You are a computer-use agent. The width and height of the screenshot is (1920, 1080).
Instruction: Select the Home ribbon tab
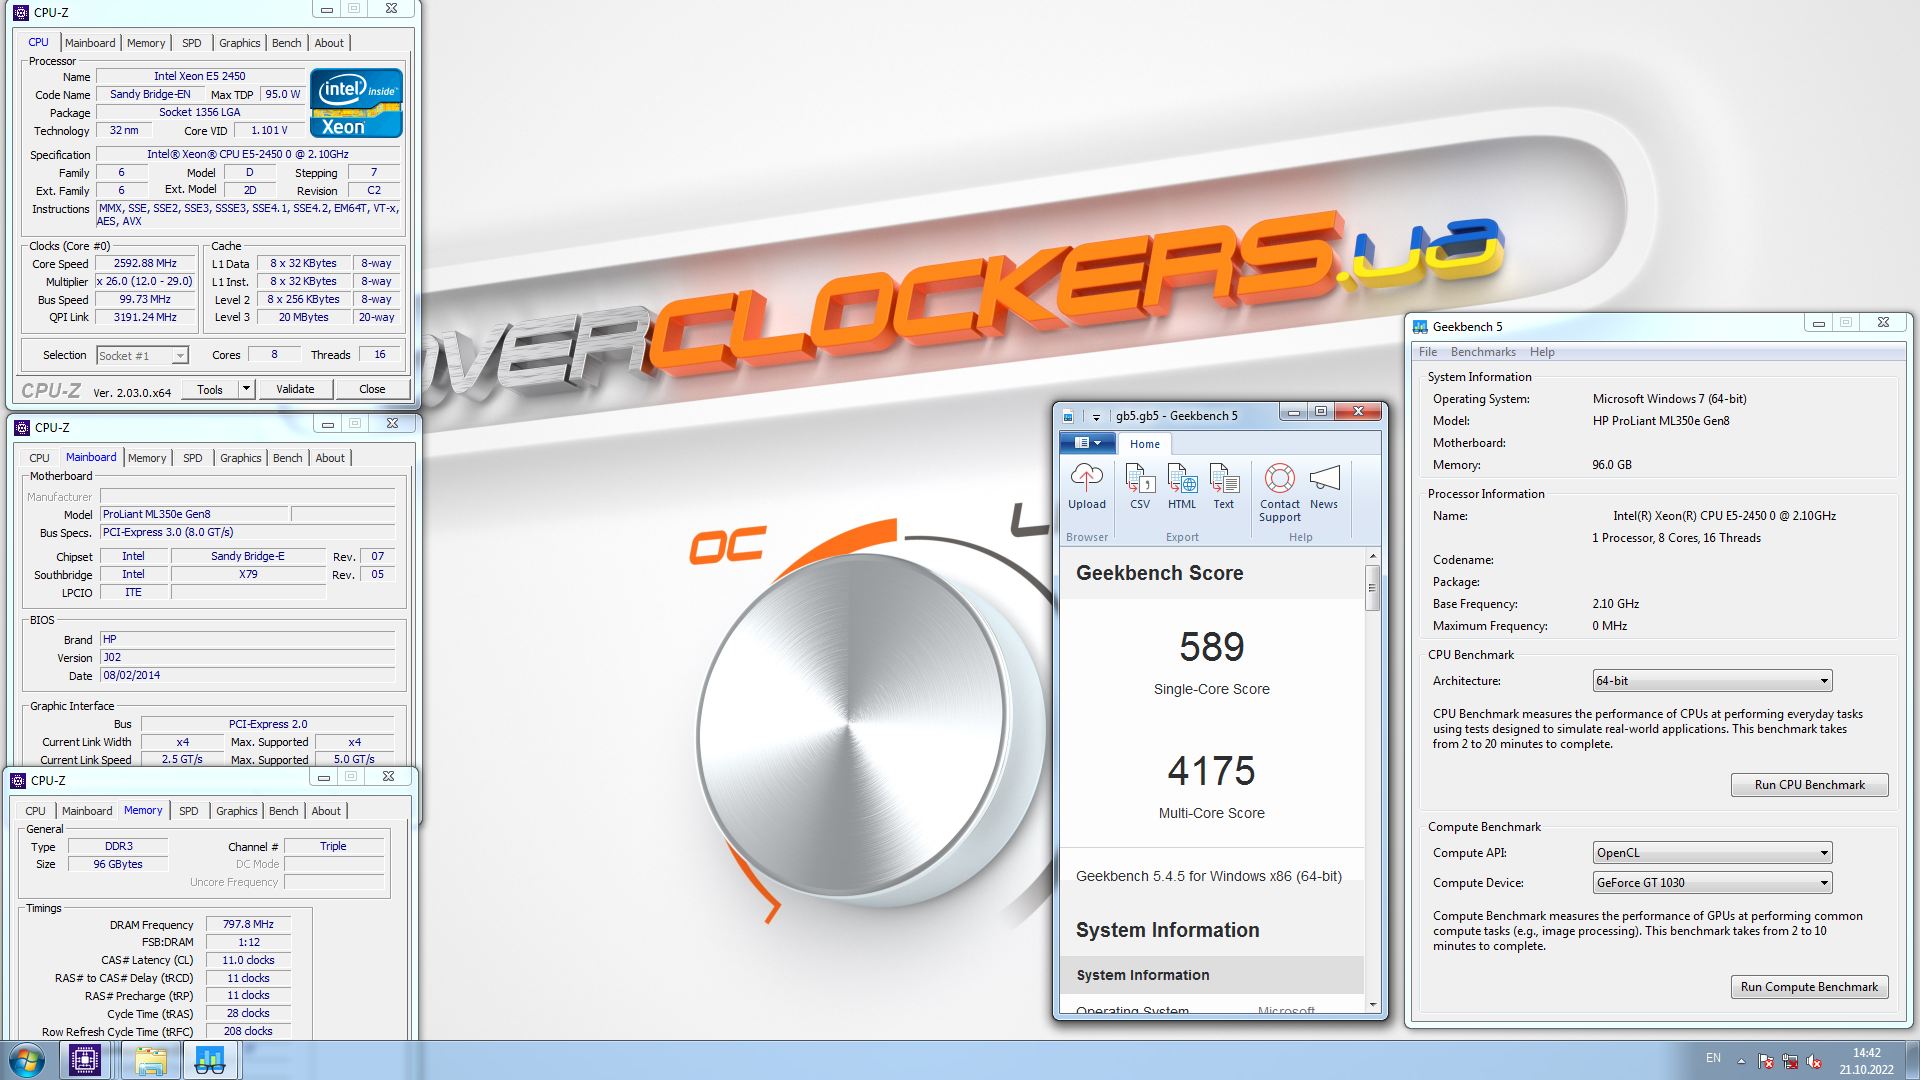click(1145, 444)
